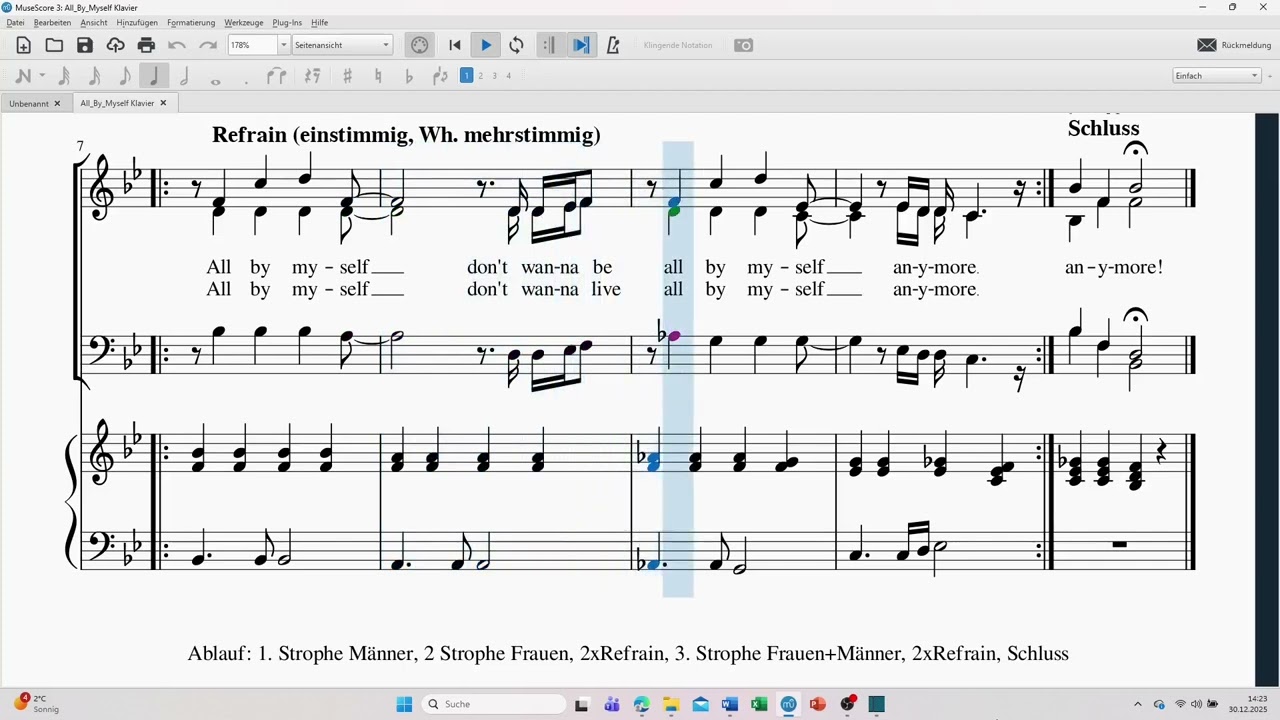Redo the last undone action
Screen dimensions: 1280x720
[x=208, y=45]
